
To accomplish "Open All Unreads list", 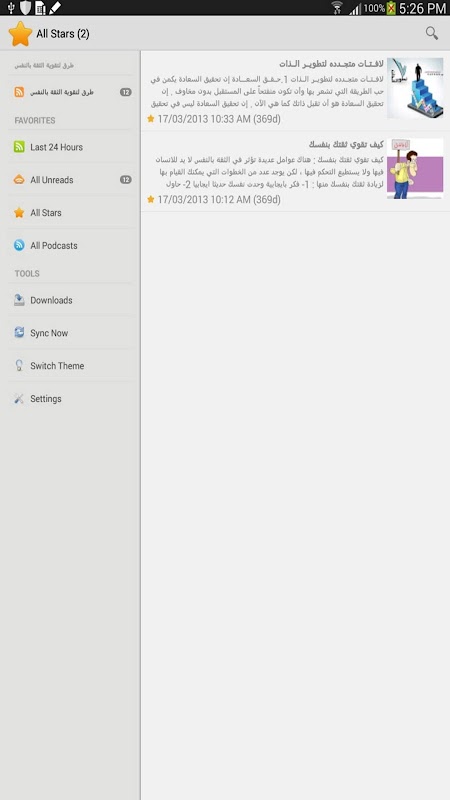I will click(70, 180).
